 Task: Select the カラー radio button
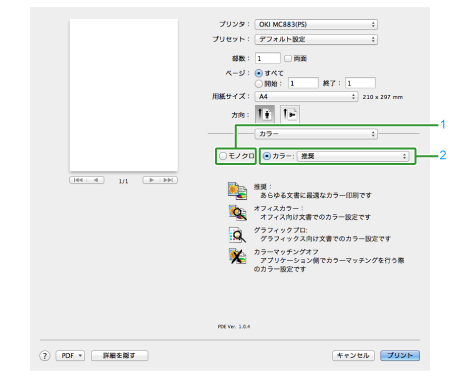click(267, 156)
